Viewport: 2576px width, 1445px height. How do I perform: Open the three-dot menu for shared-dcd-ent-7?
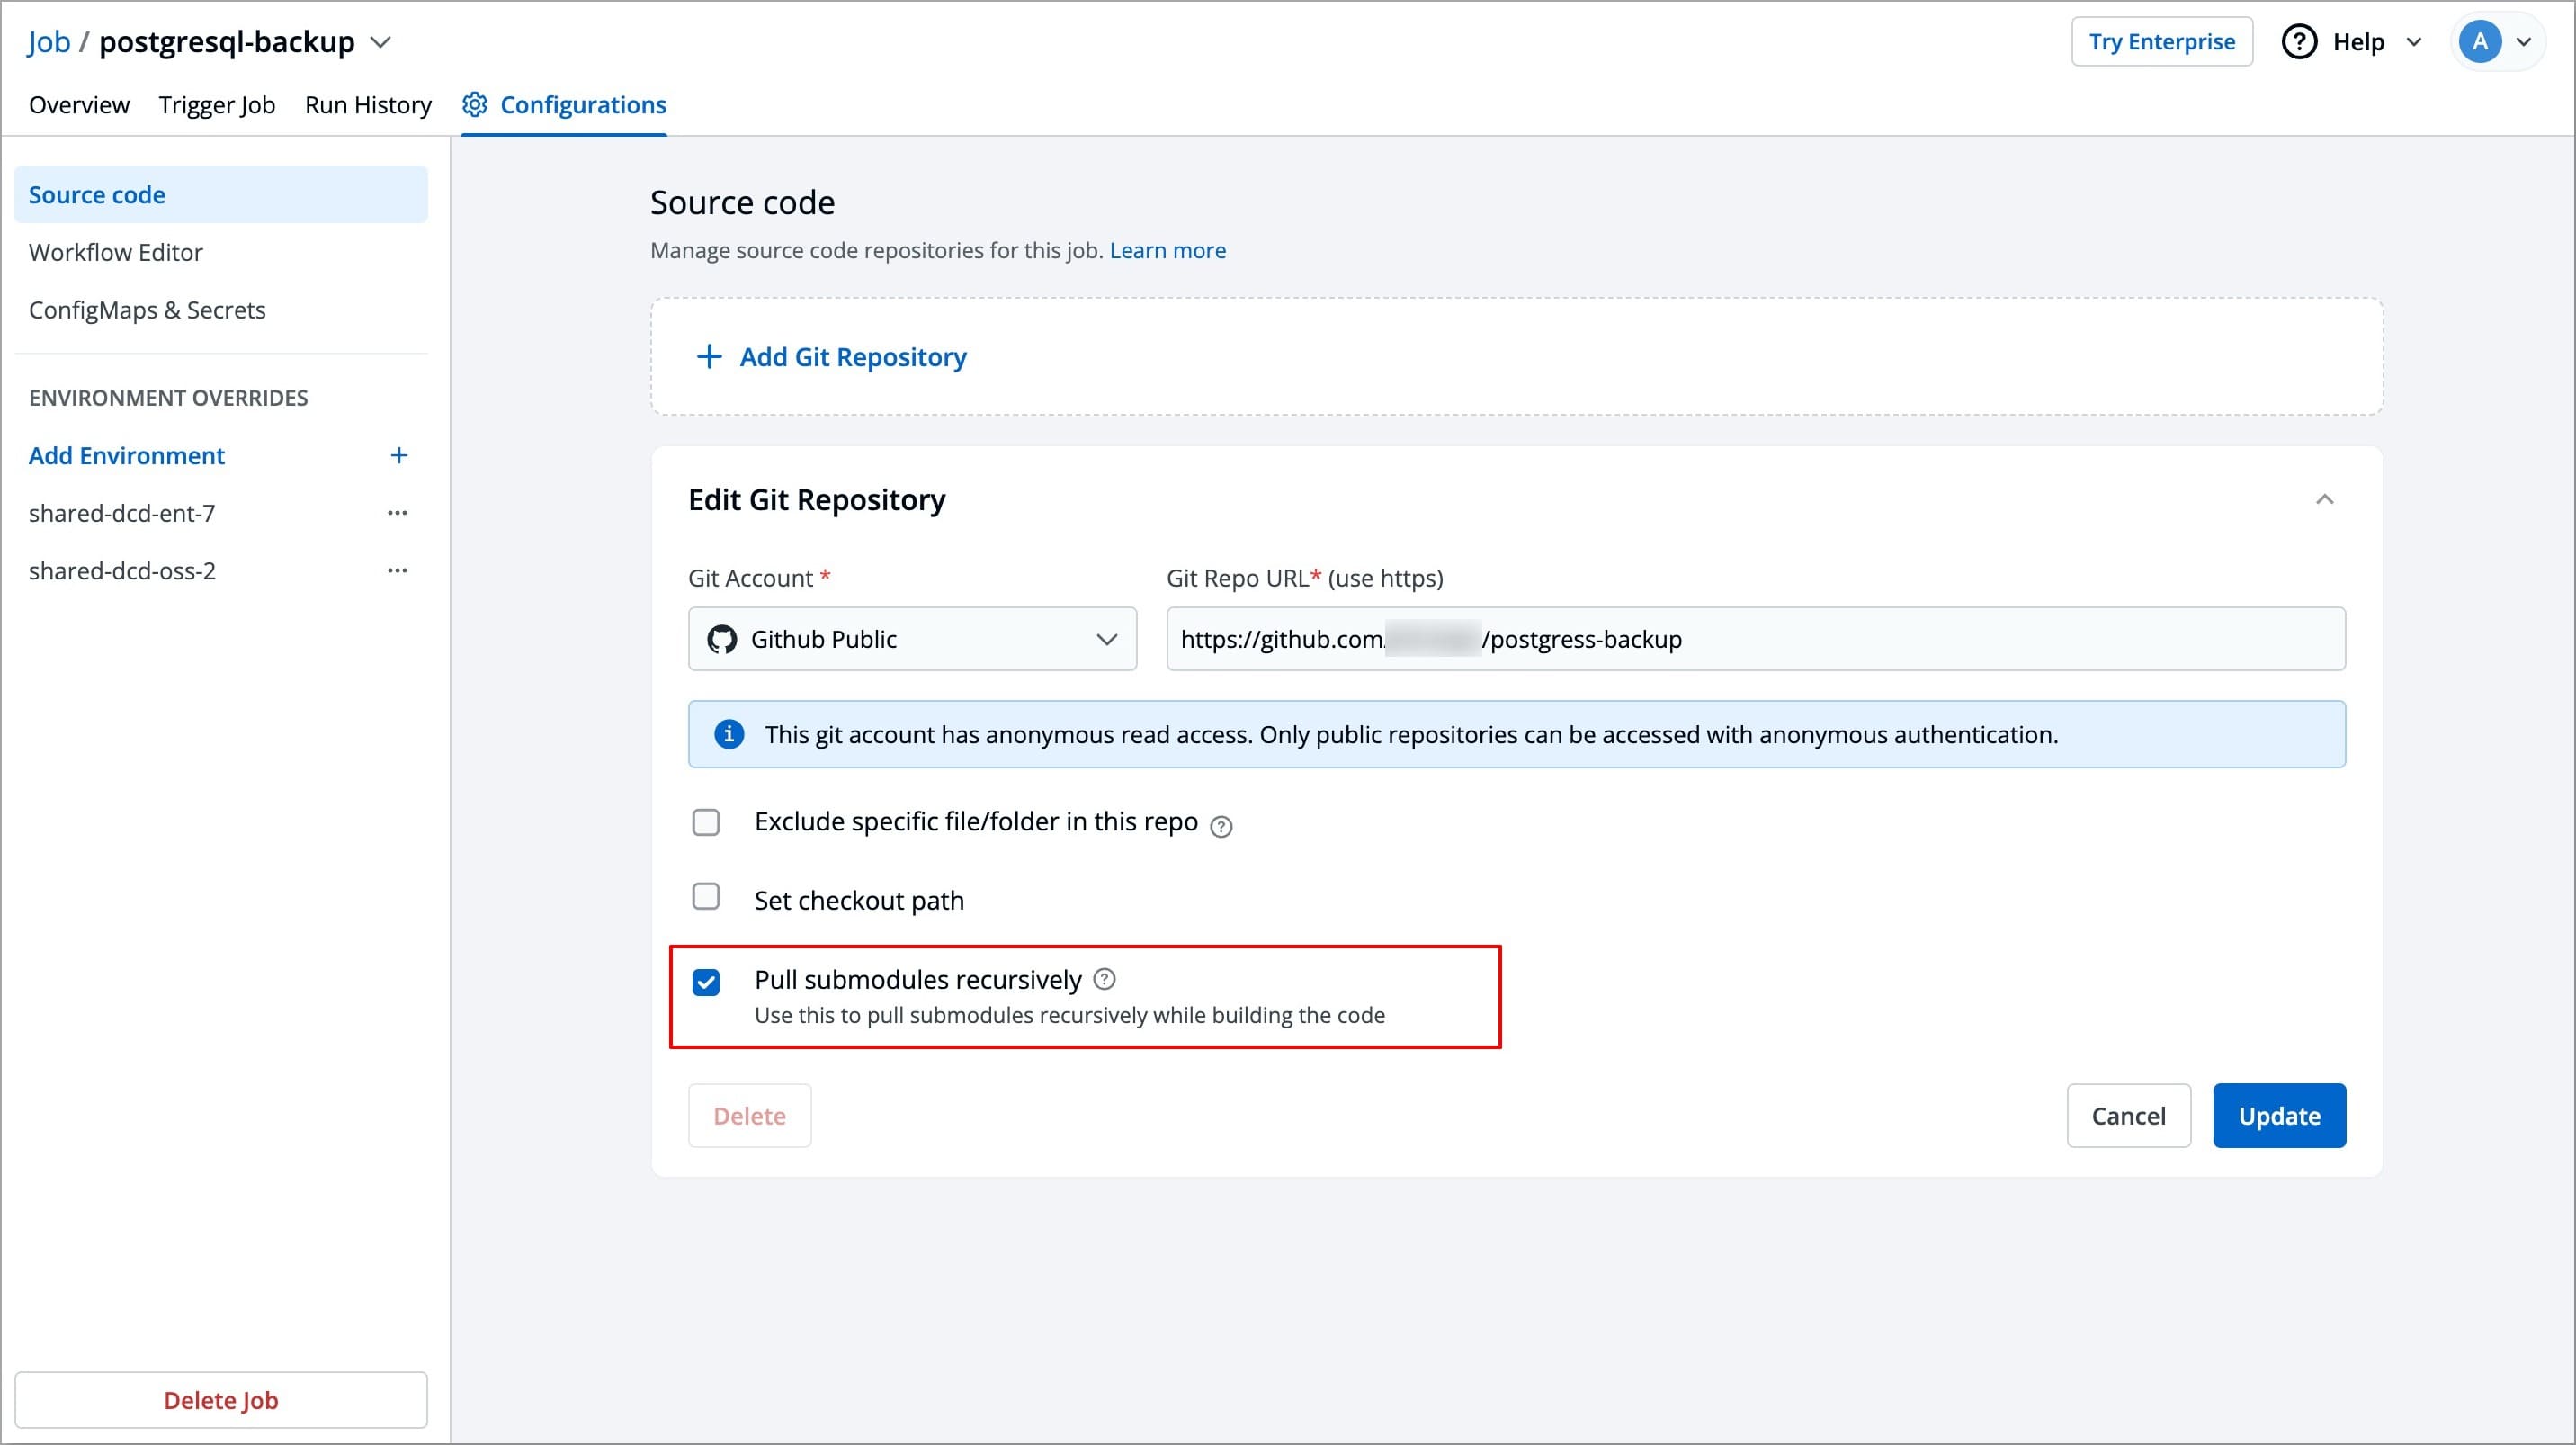click(x=397, y=513)
